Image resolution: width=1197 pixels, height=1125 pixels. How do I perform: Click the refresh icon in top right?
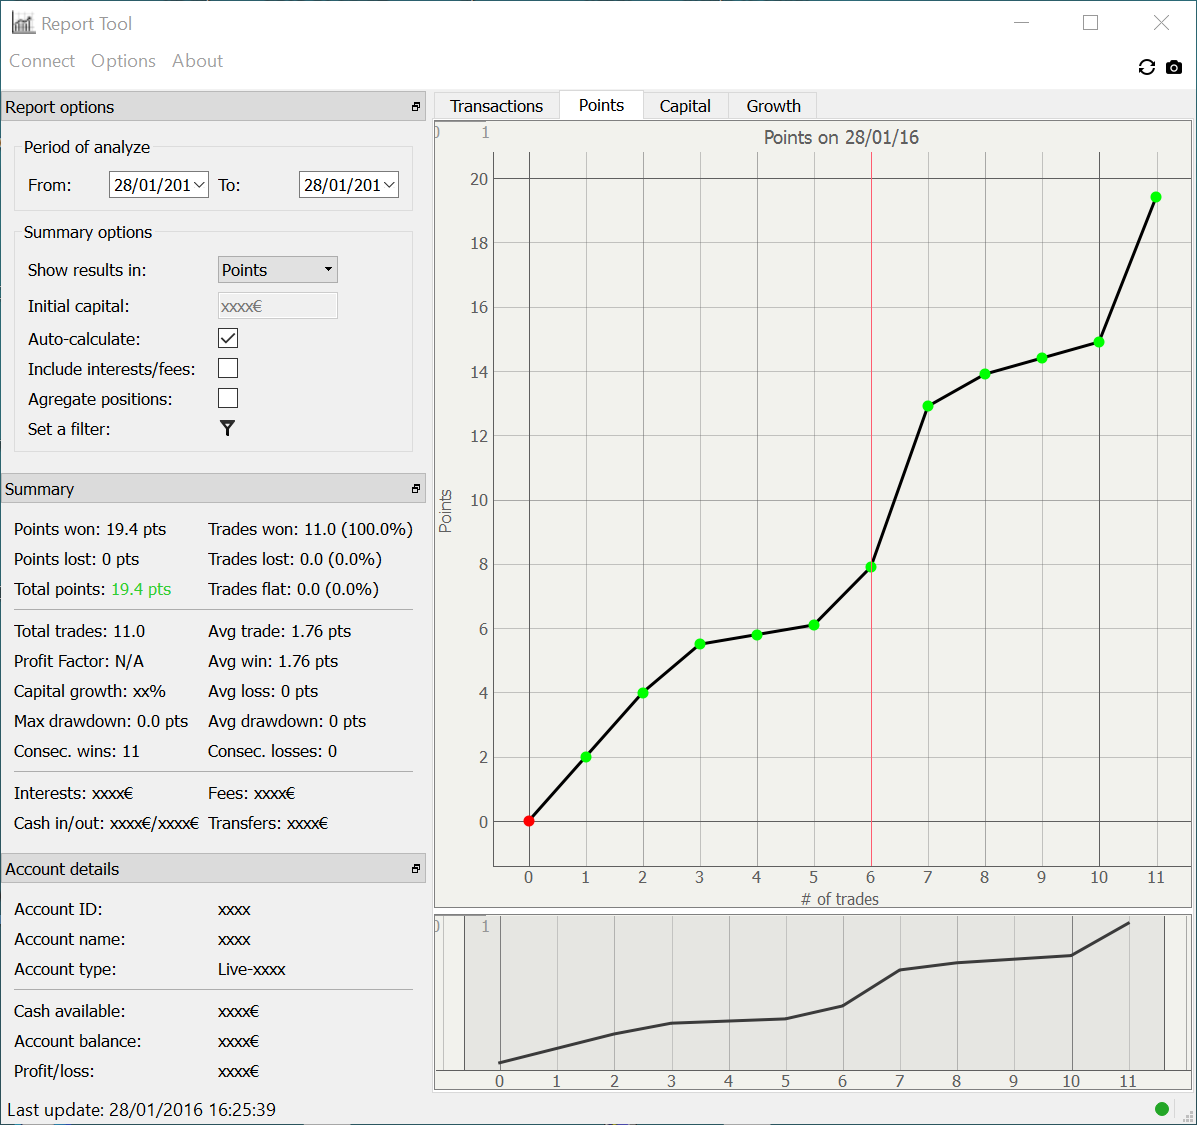click(x=1146, y=67)
